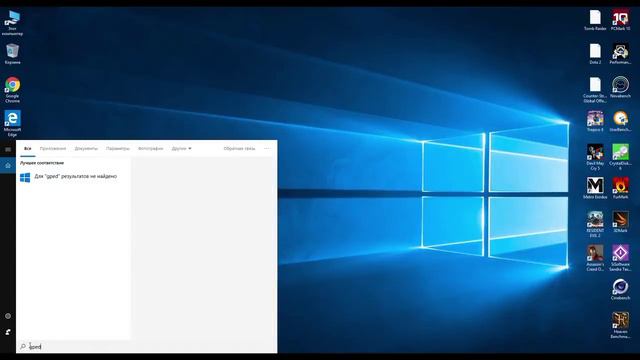Open the Корзина recycle bin icon
The width and height of the screenshot is (640, 360).
13,54
